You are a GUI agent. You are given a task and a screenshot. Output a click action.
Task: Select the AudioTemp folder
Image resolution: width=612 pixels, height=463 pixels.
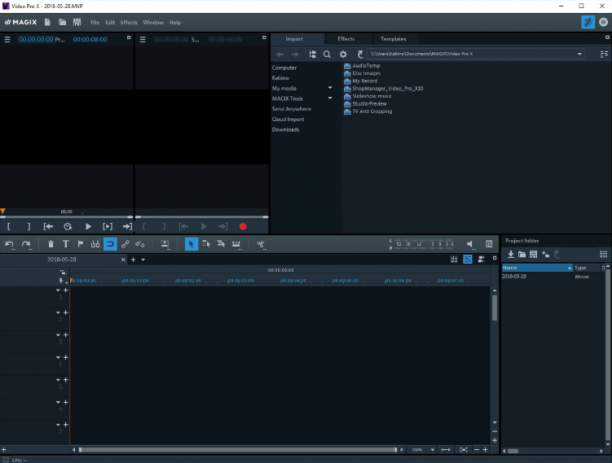coord(362,66)
